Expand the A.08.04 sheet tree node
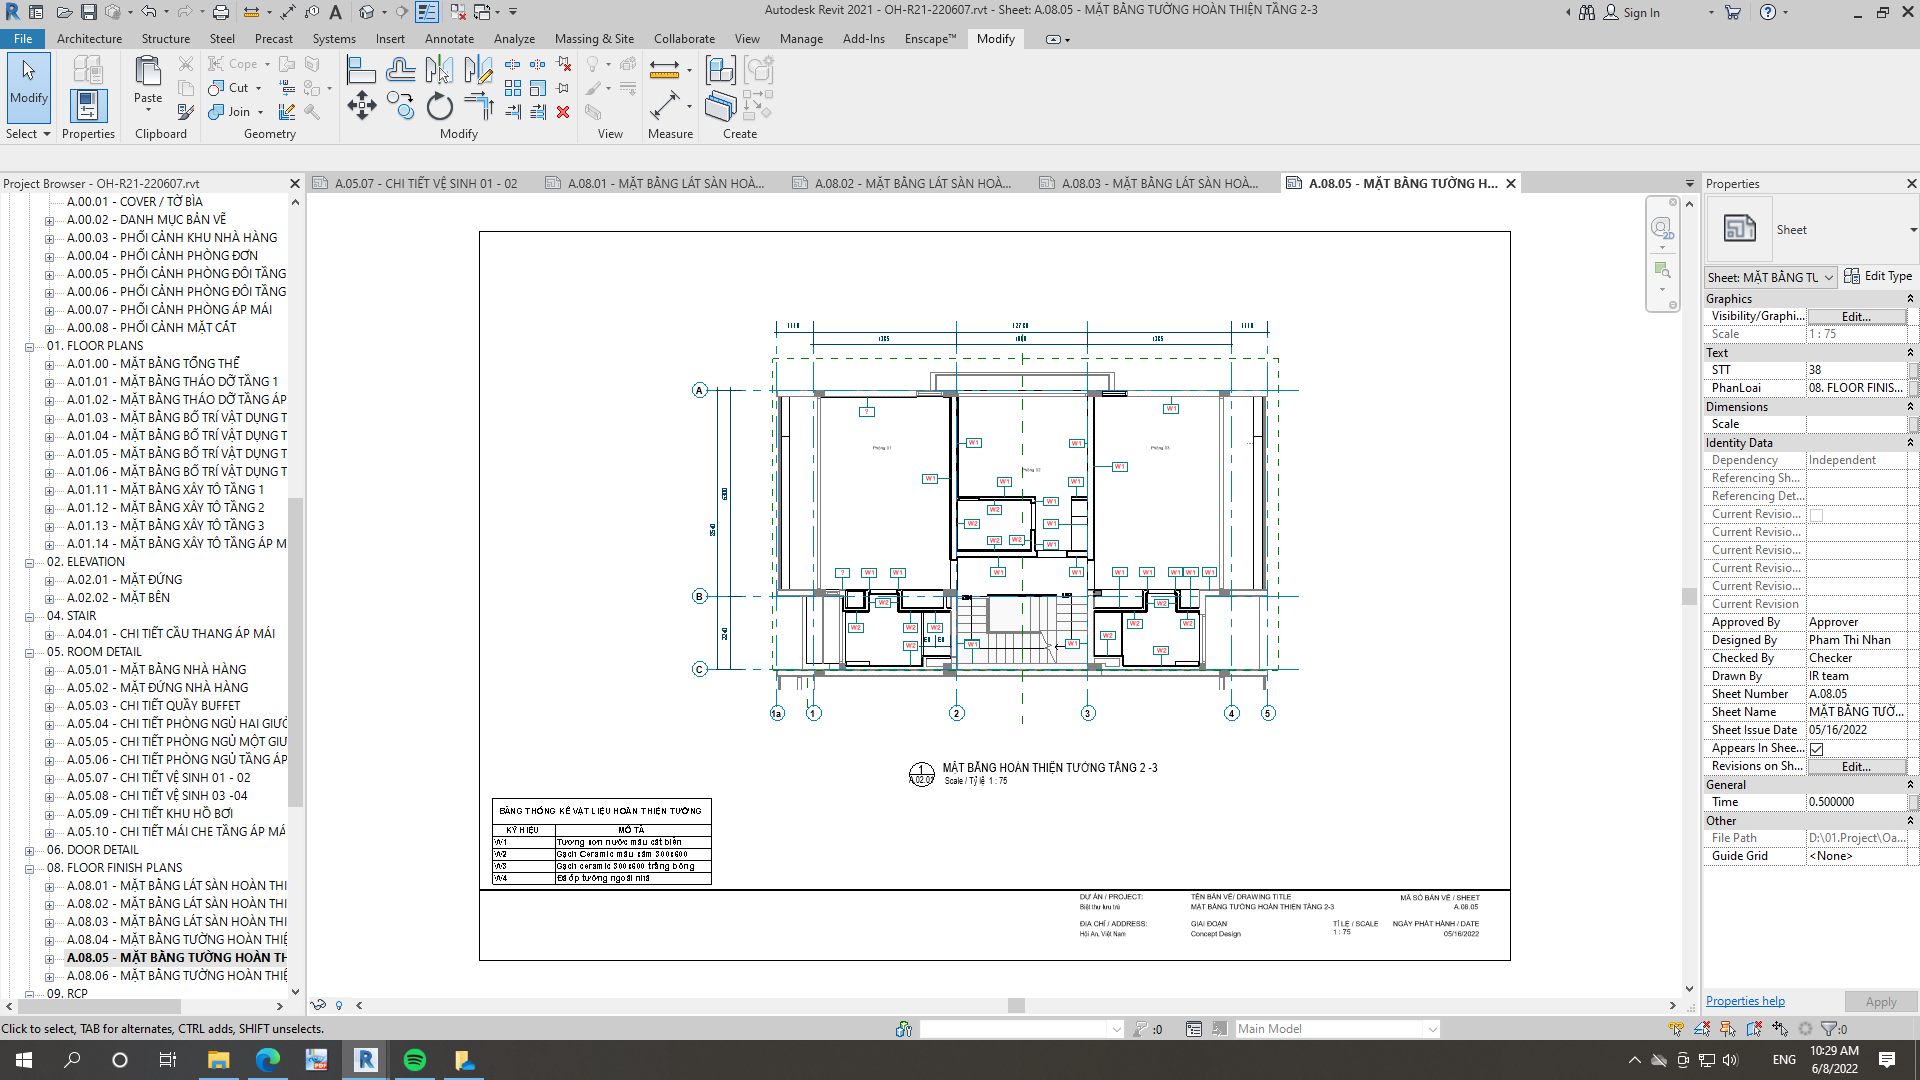 (x=49, y=940)
